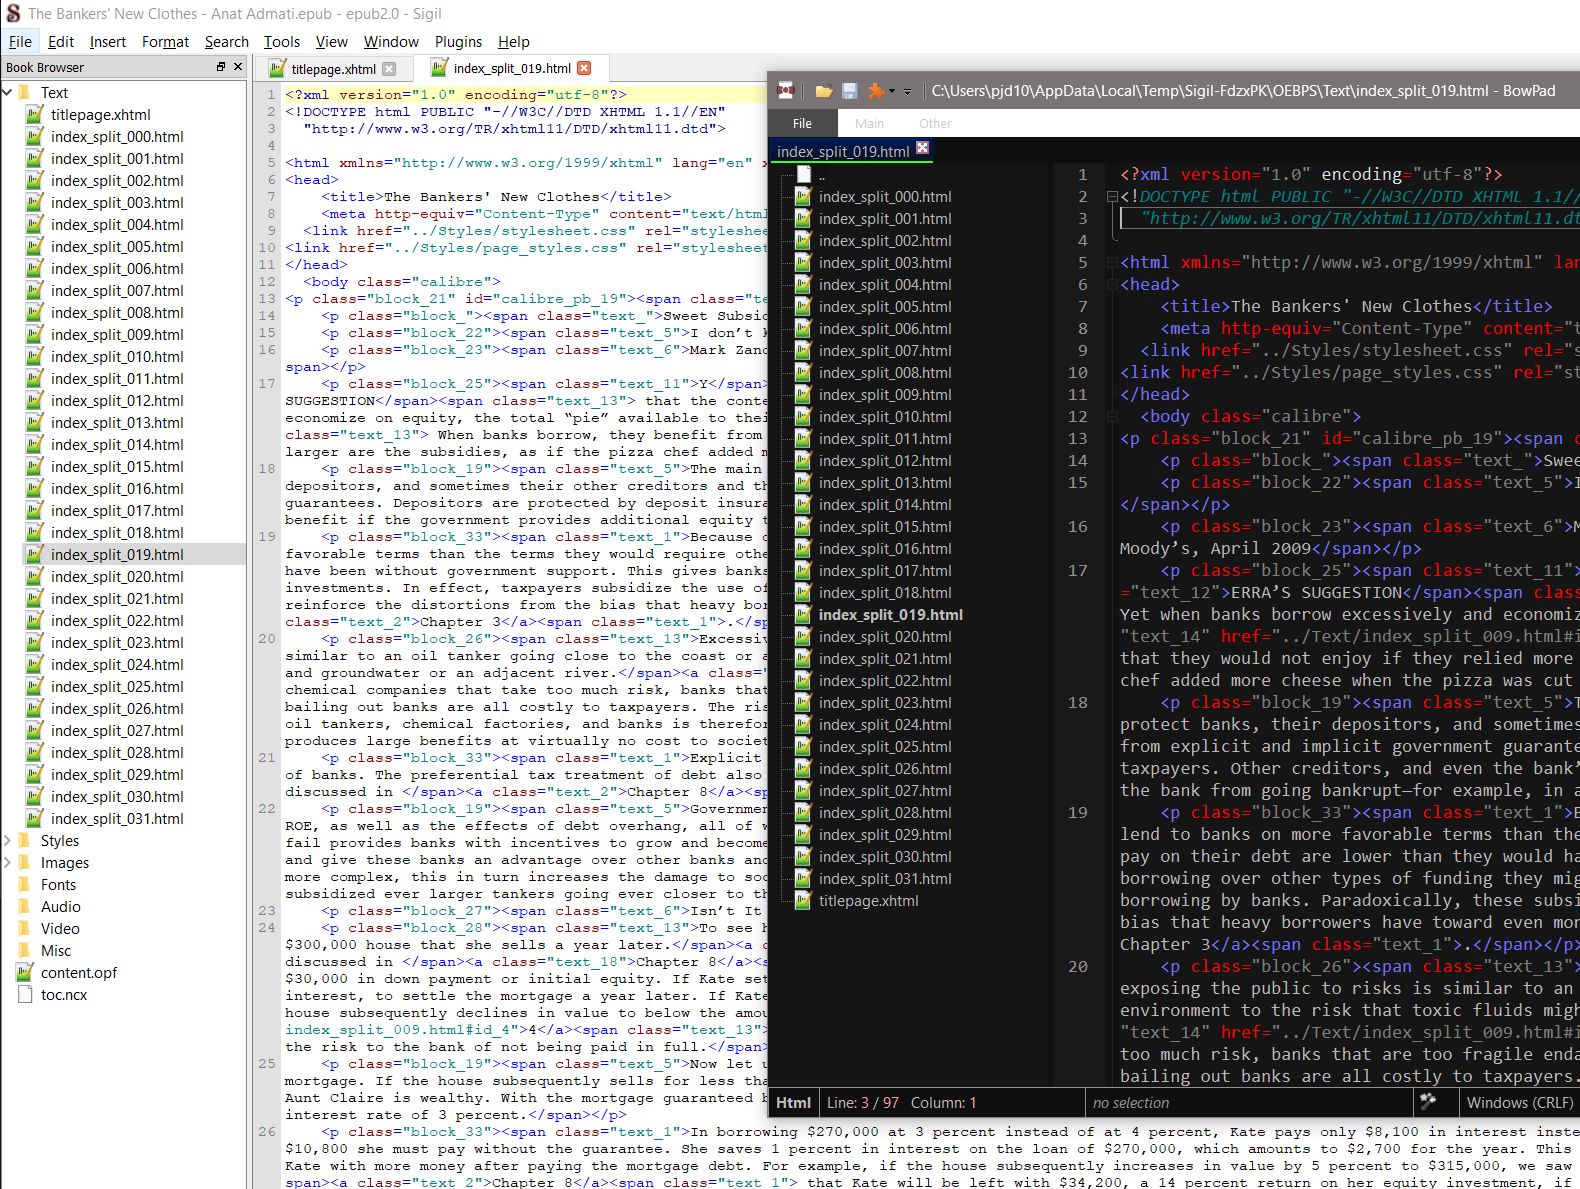The width and height of the screenshot is (1580, 1189).
Task: Click BowPad orange plugin puzzle icon
Action: click(x=875, y=91)
